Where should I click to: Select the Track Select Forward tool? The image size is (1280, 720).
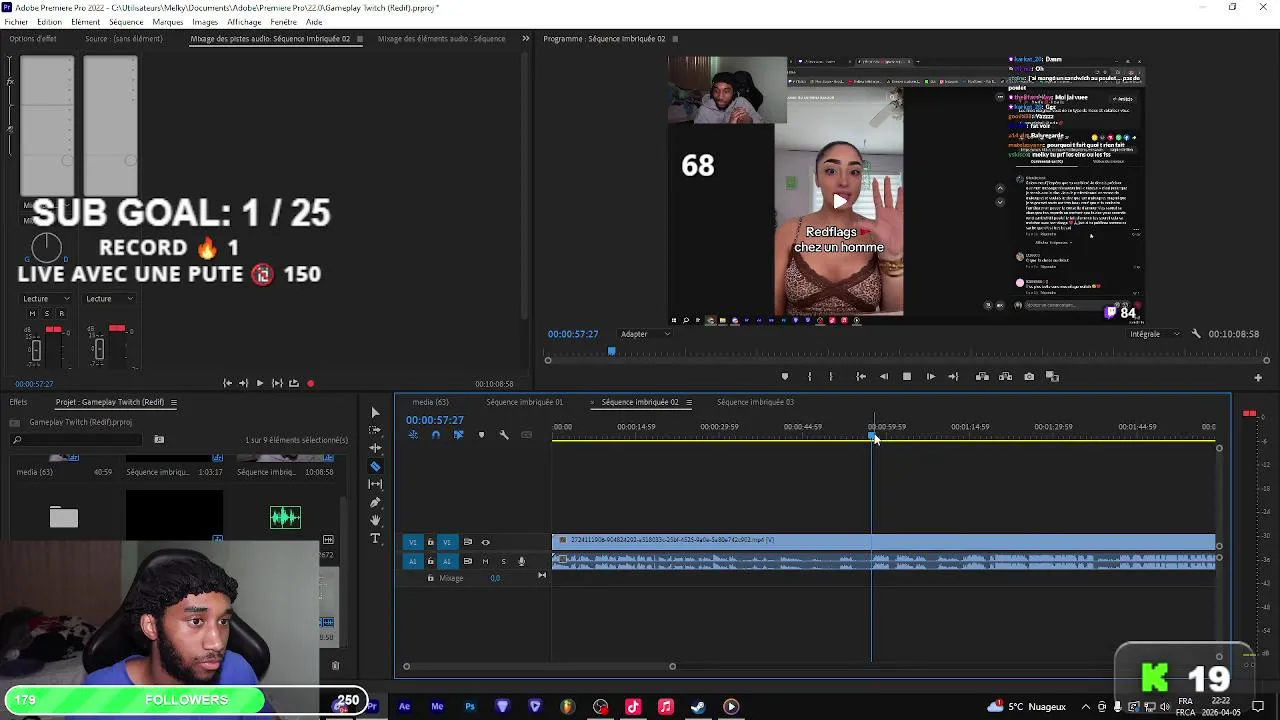click(x=375, y=430)
